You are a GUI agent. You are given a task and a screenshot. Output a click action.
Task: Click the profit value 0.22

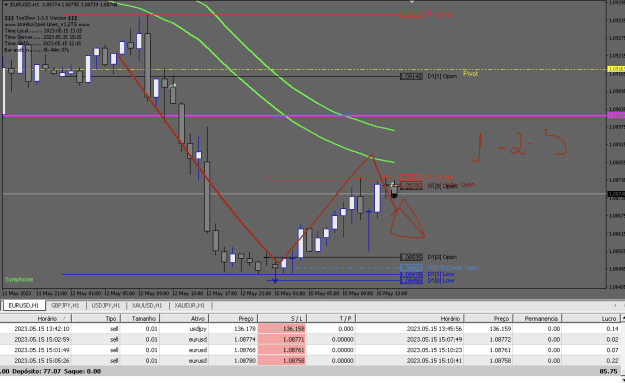click(x=612, y=361)
